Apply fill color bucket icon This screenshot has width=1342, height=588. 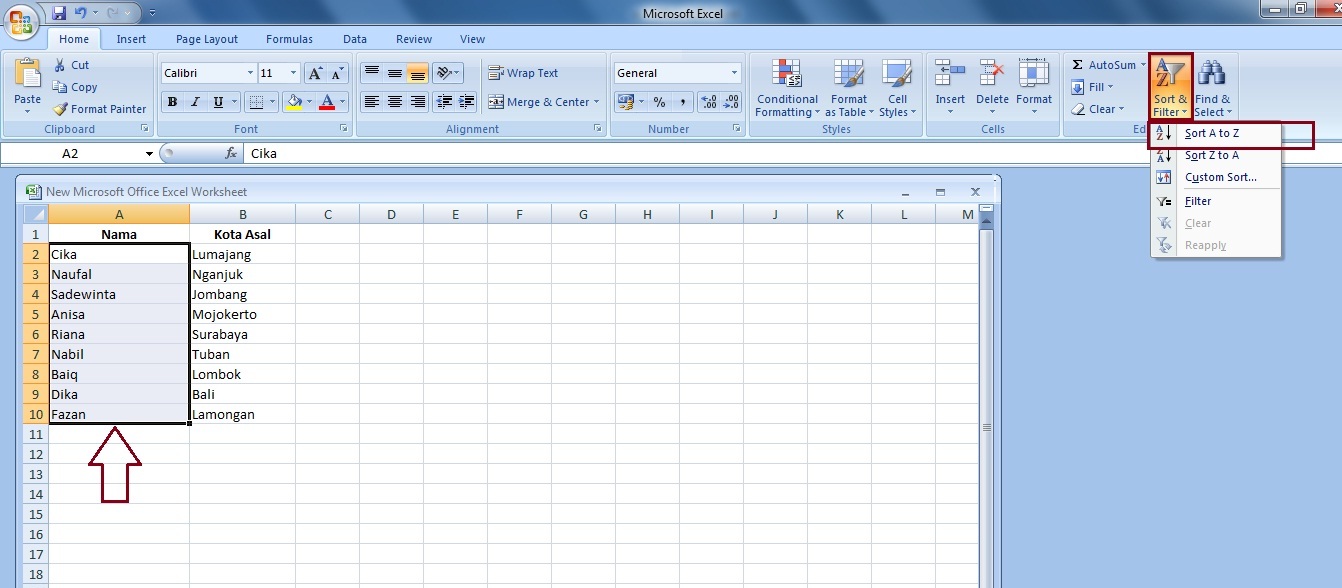[x=293, y=102]
